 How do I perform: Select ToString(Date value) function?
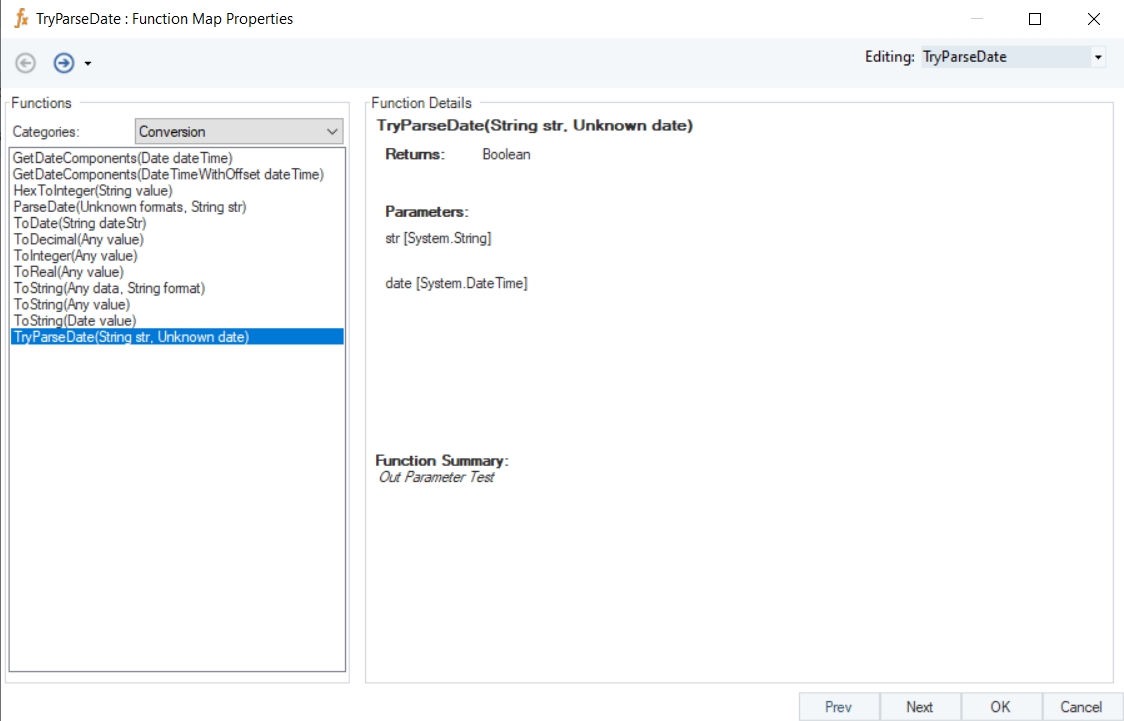click(x=75, y=320)
